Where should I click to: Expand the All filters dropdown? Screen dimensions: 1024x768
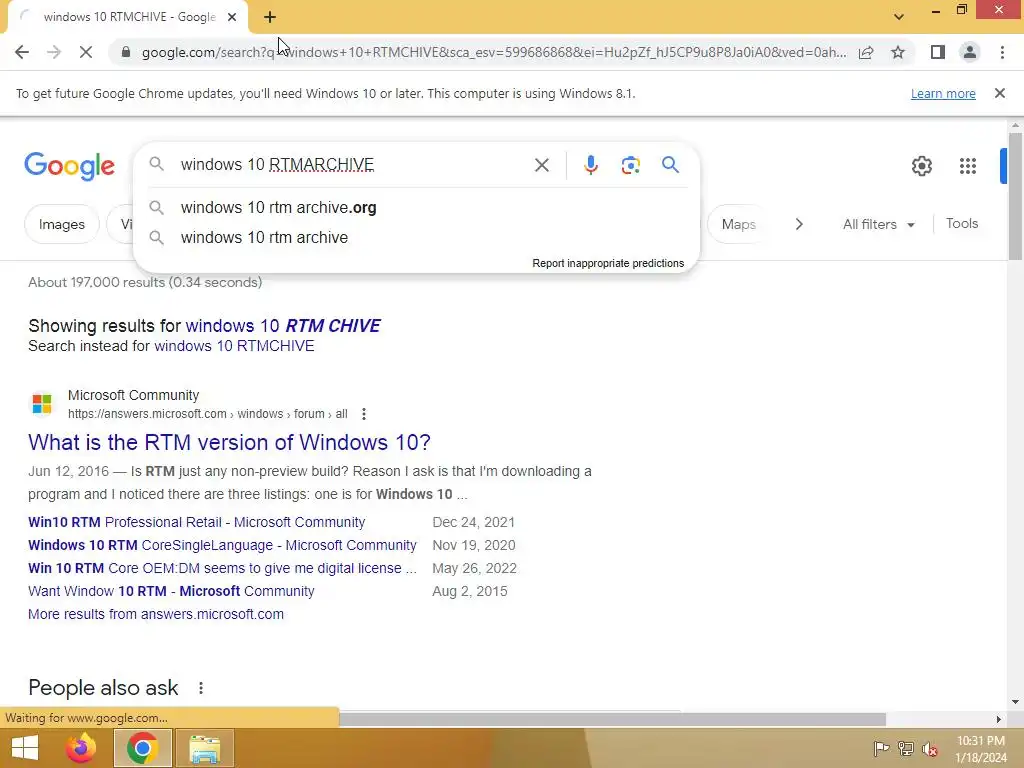[x=878, y=224]
